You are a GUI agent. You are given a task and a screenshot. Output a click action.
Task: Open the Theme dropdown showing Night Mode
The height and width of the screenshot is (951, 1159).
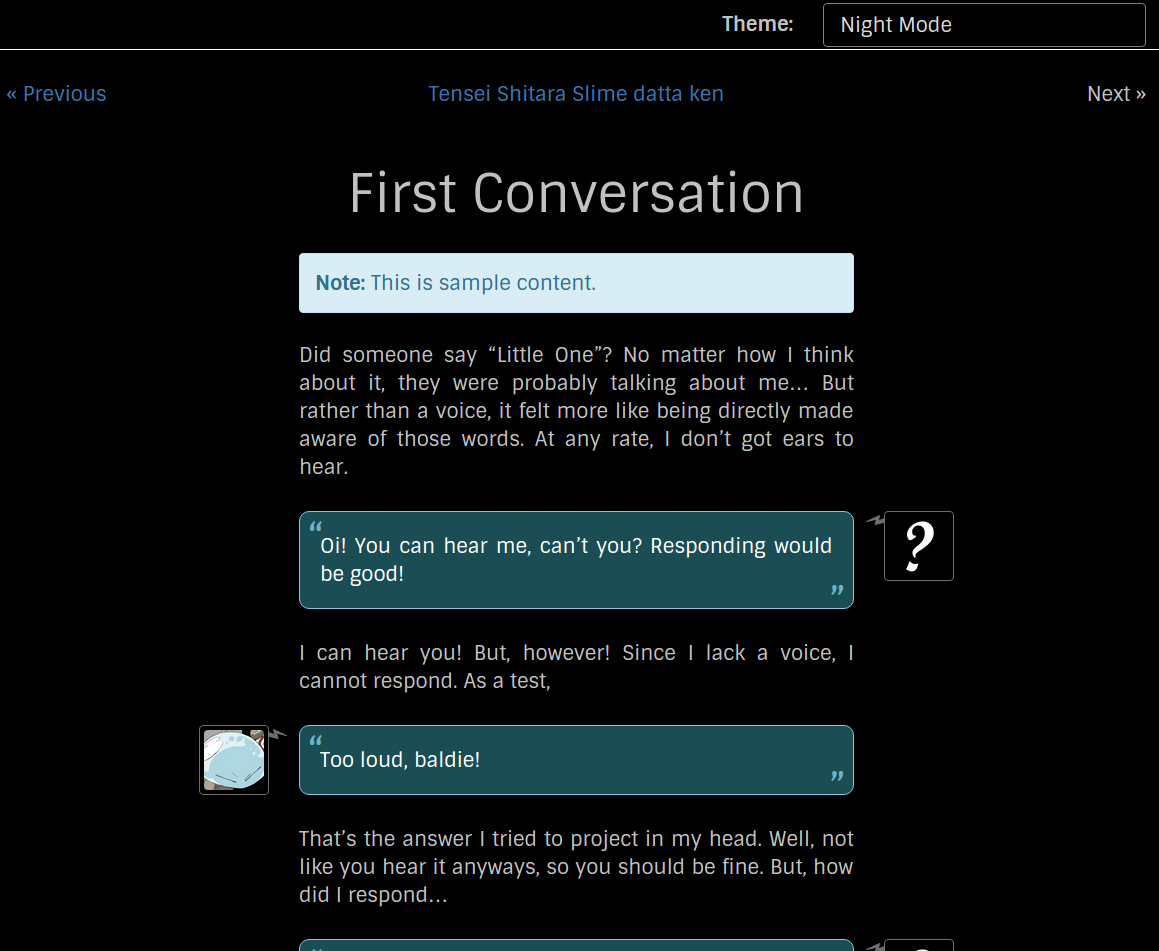pyautogui.click(x=983, y=25)
